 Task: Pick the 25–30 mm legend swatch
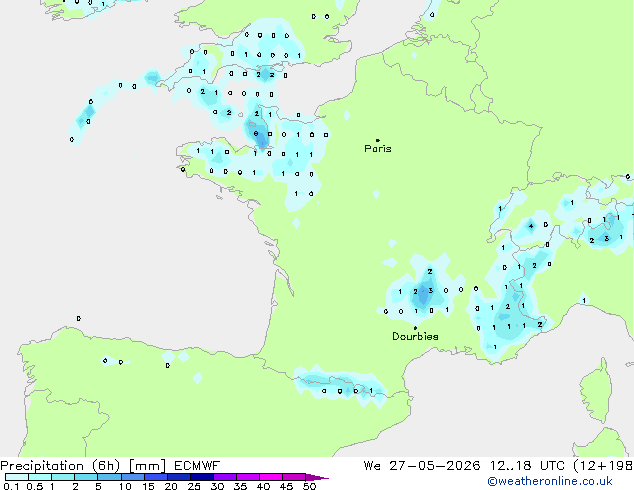[201, 477]
